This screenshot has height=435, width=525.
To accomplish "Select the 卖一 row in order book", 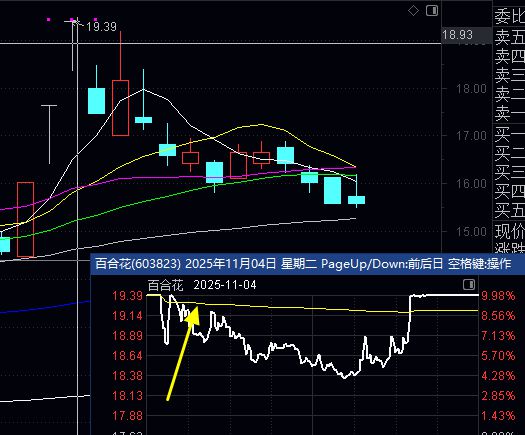I will click(x=510, y=114).
